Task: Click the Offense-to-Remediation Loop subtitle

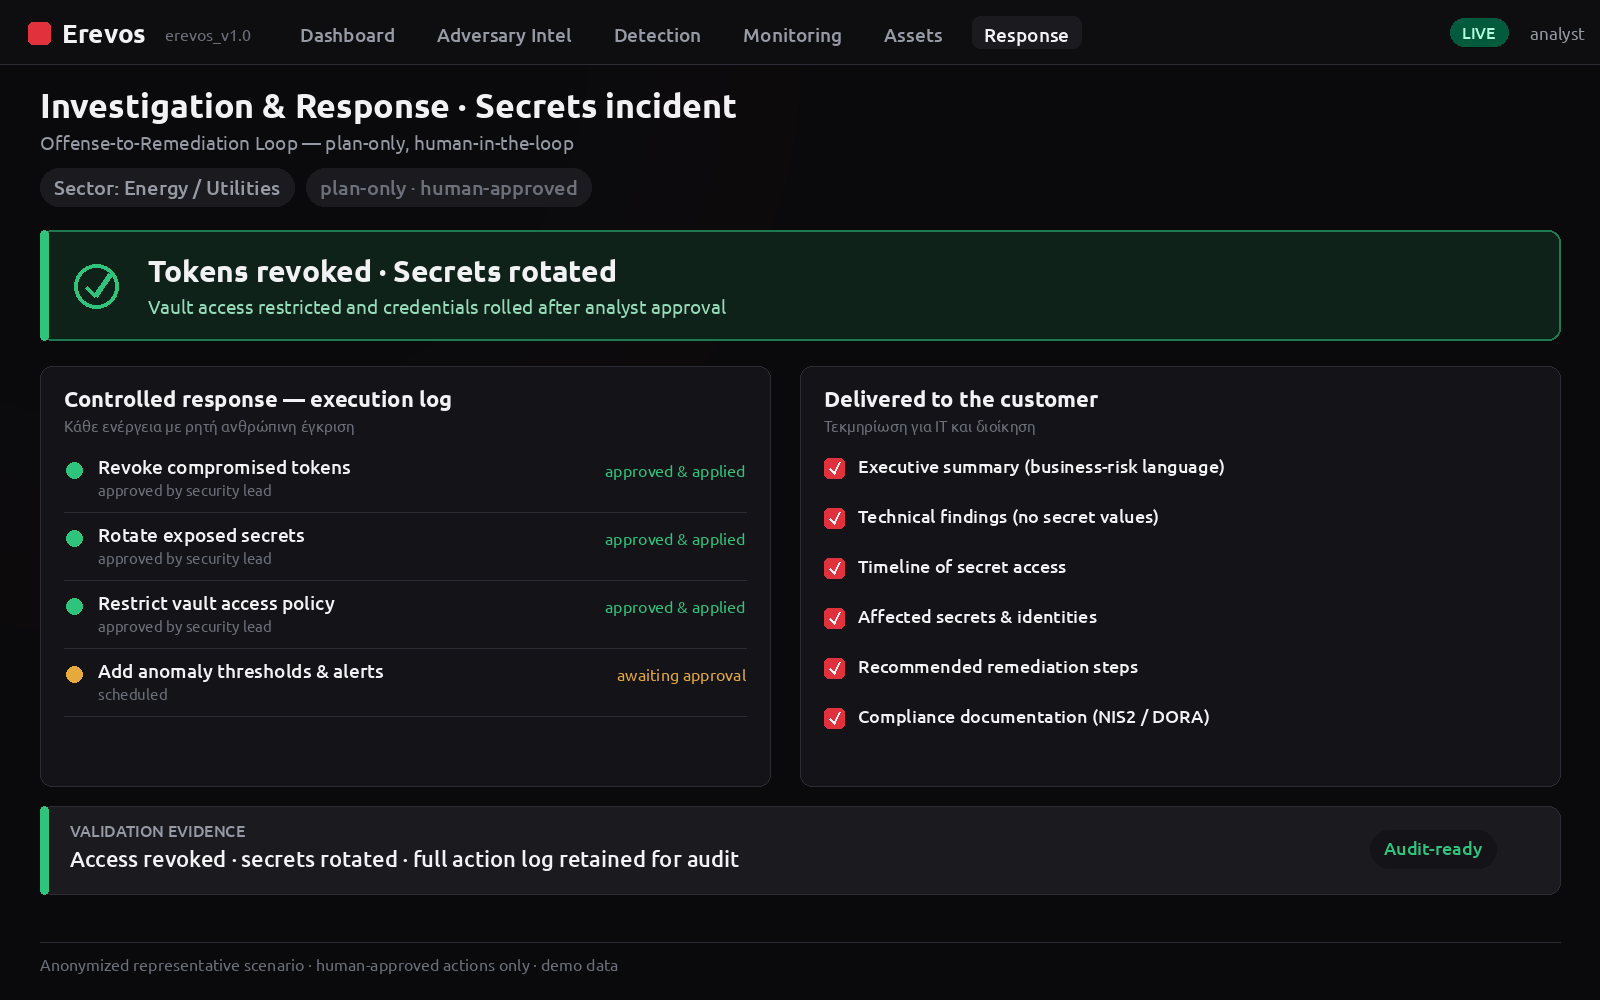Action: (307, 143)
